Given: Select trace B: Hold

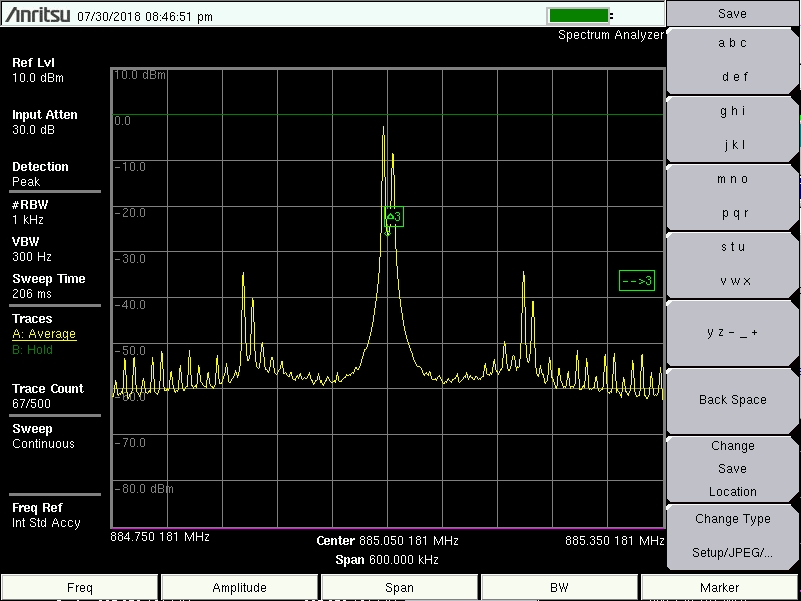Looking at the screenshot, I should tap(34, 350).
